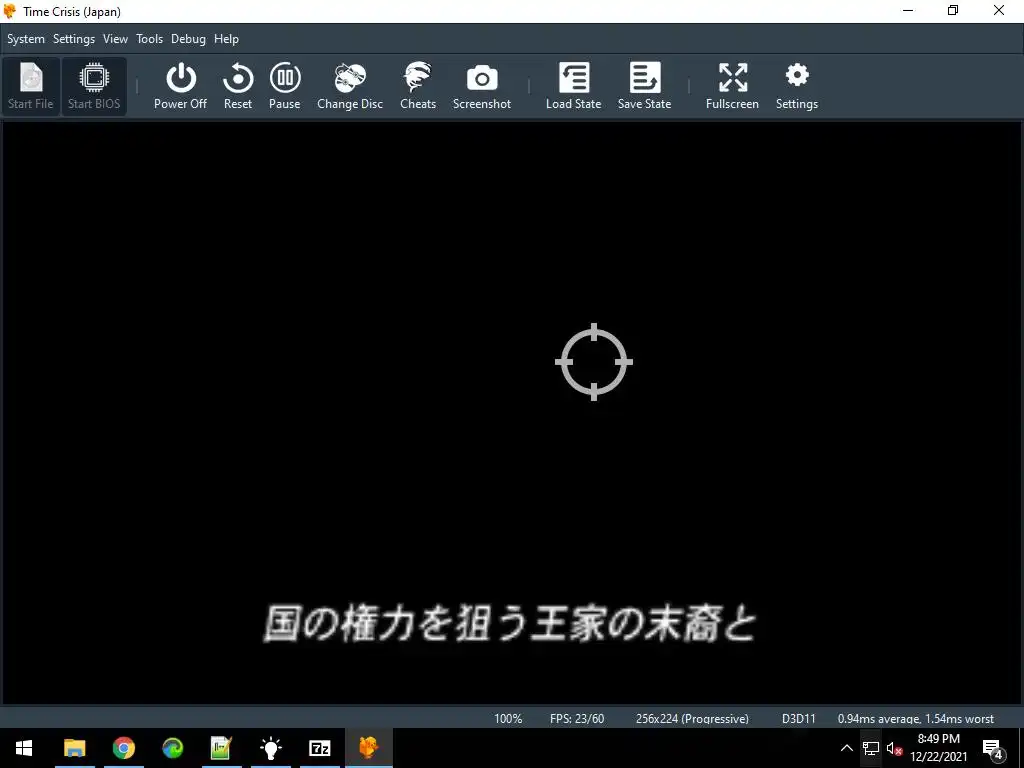The height and width of the screenshot is (768, 1024).
Task: Launch Google Chrome from the taskbar
Action: pyautogui.click(x=123, y=748)
